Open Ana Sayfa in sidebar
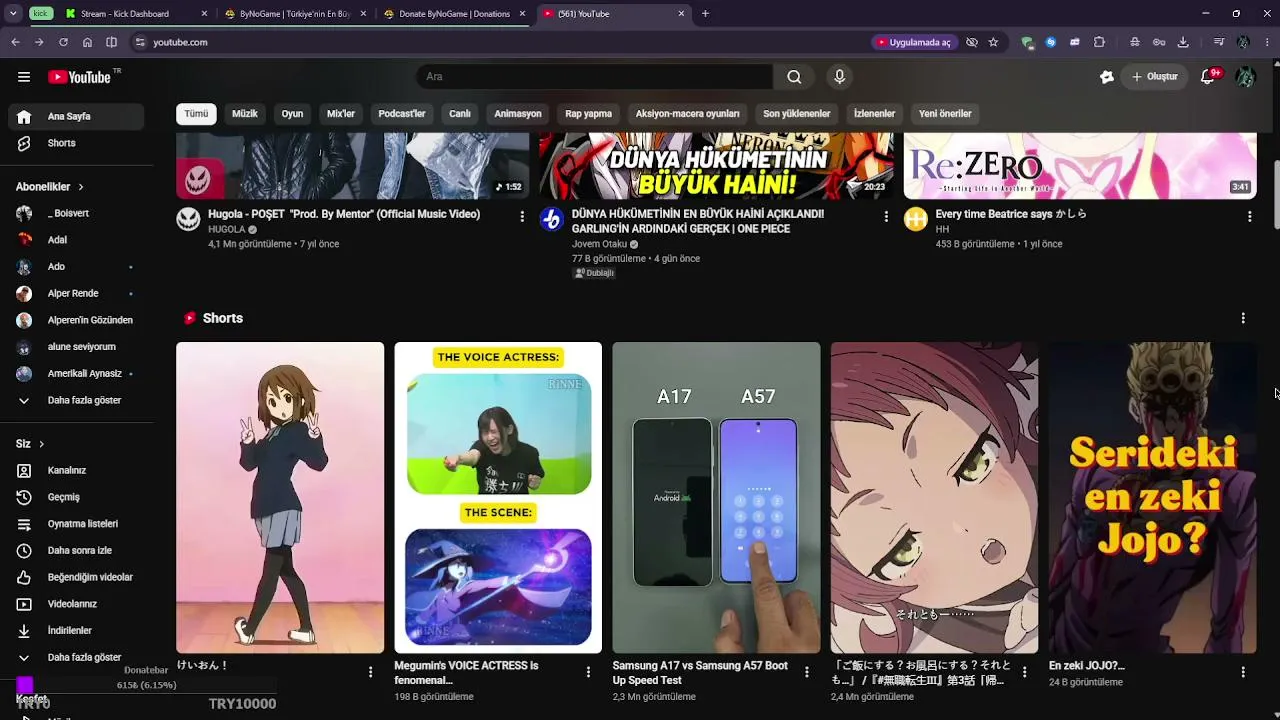The height and width of the screenshot is (720, 1280). pyautogui.click(x=76, y=117)
